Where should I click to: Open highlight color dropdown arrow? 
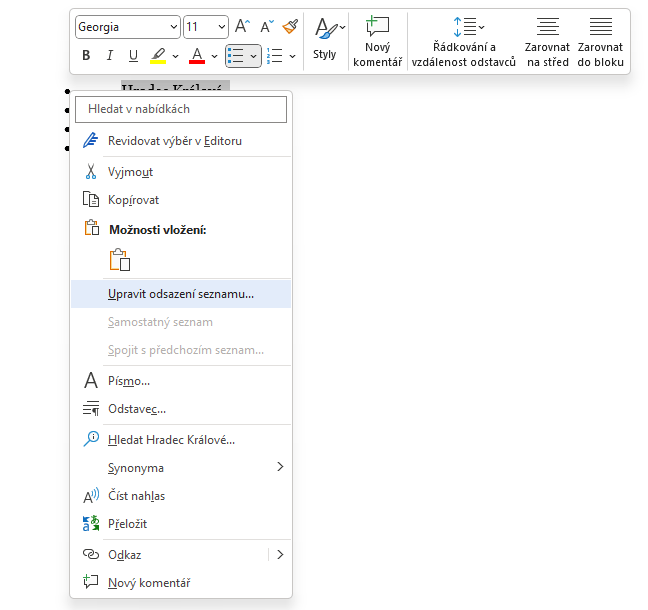[x=175, y=56]
